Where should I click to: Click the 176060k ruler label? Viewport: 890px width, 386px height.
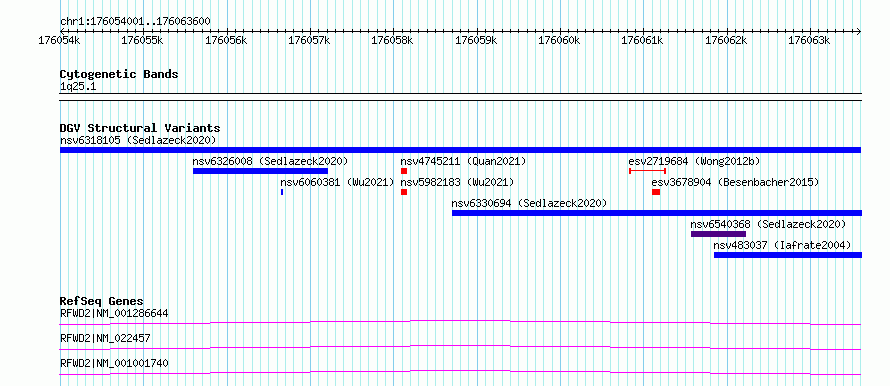(x=559, y=41)
